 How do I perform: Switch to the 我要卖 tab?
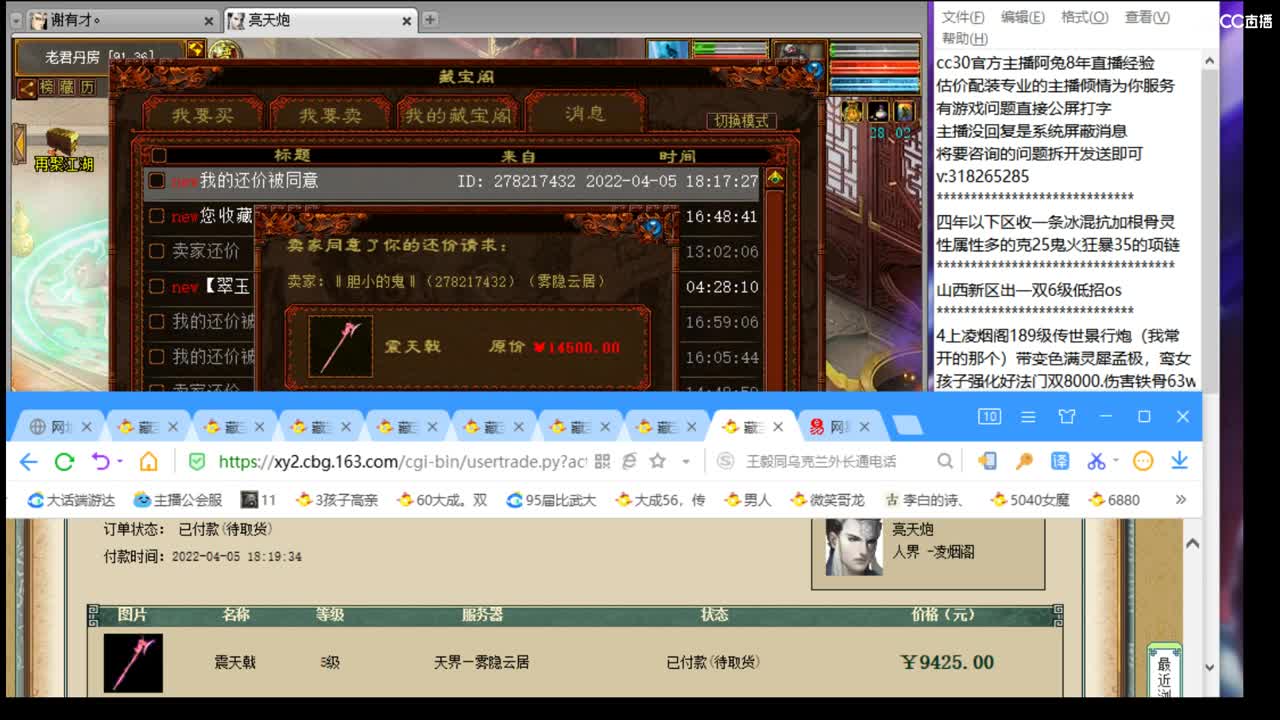pos(330,115)
